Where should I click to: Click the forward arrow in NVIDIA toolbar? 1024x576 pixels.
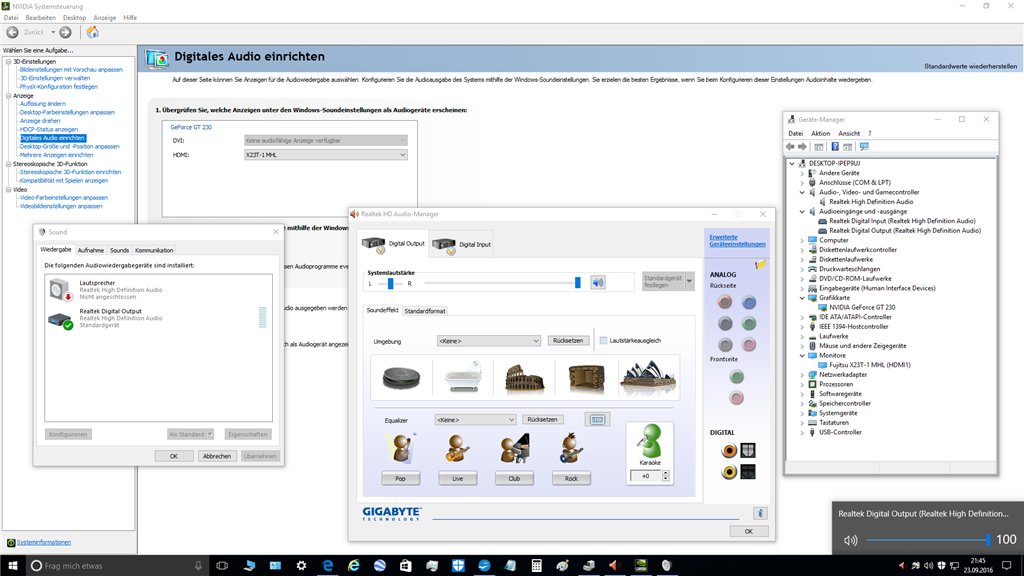[x=65, y=32]
